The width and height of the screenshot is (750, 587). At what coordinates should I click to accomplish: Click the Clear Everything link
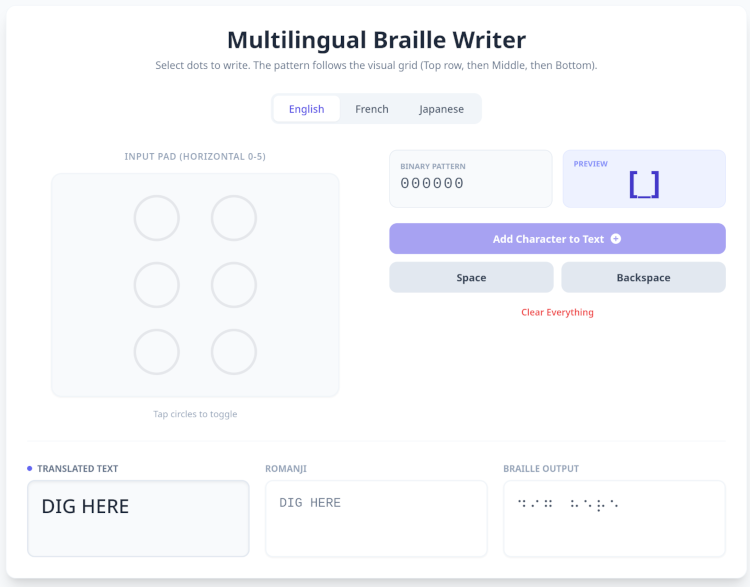coord(557,312)
